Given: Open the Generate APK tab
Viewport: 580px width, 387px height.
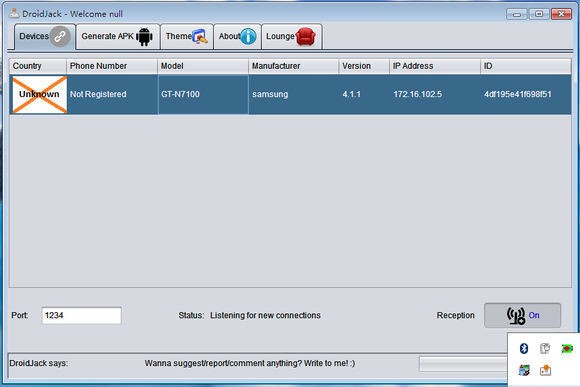Looking at the screenshot, I should coord(118,37).
